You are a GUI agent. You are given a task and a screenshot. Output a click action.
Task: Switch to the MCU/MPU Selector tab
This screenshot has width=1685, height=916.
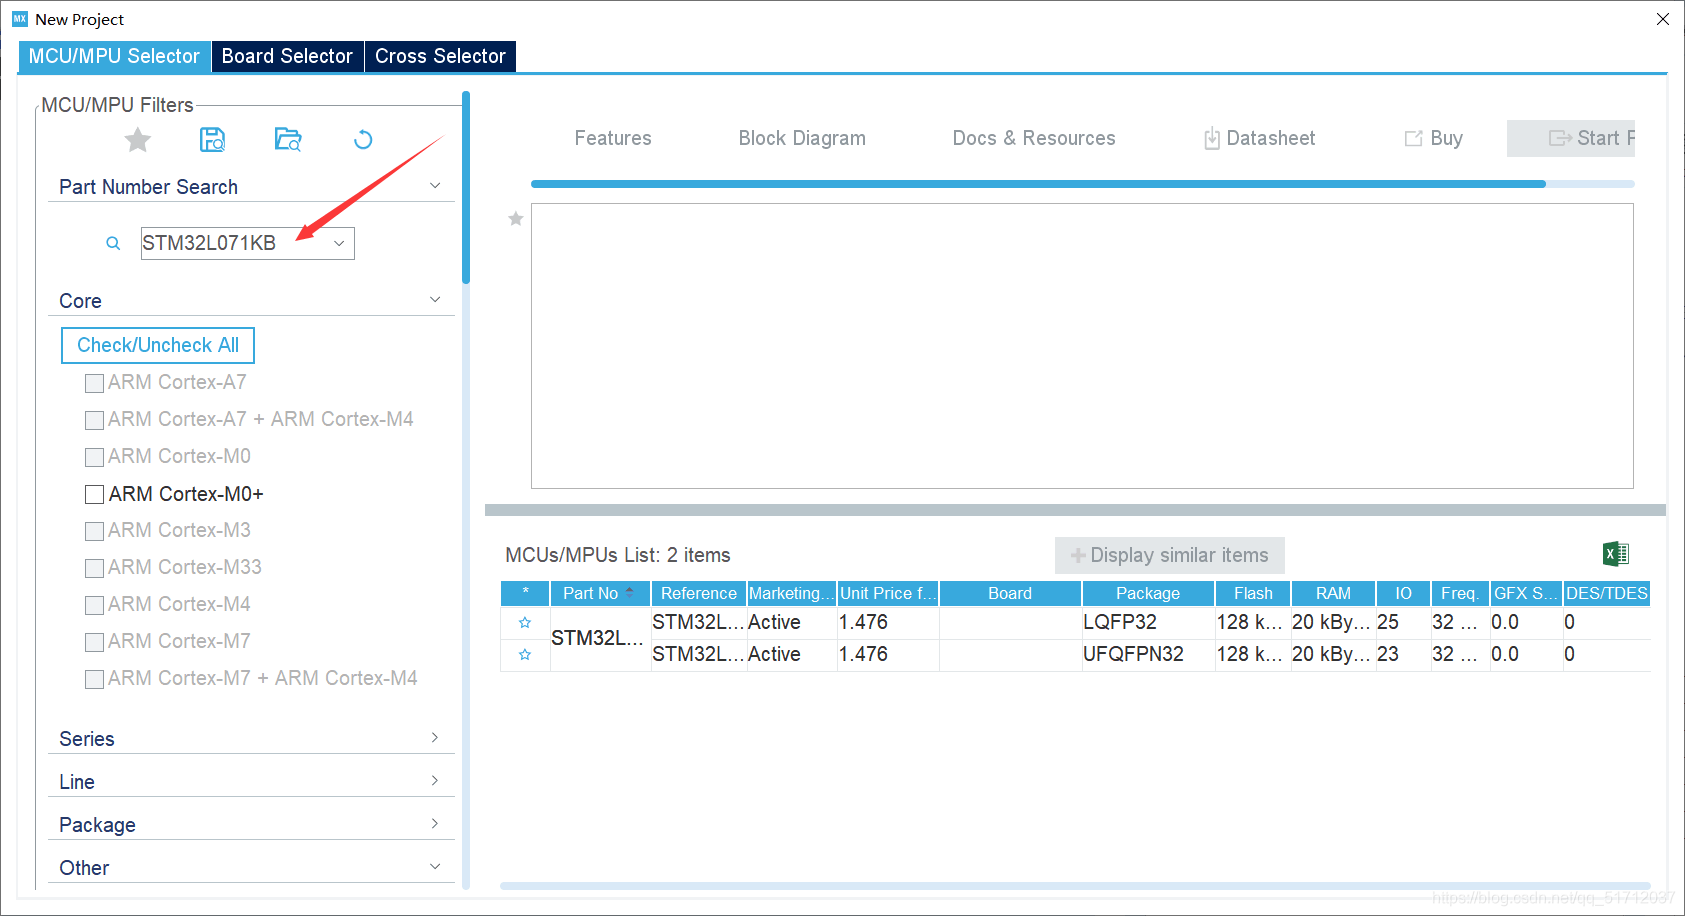114,56
